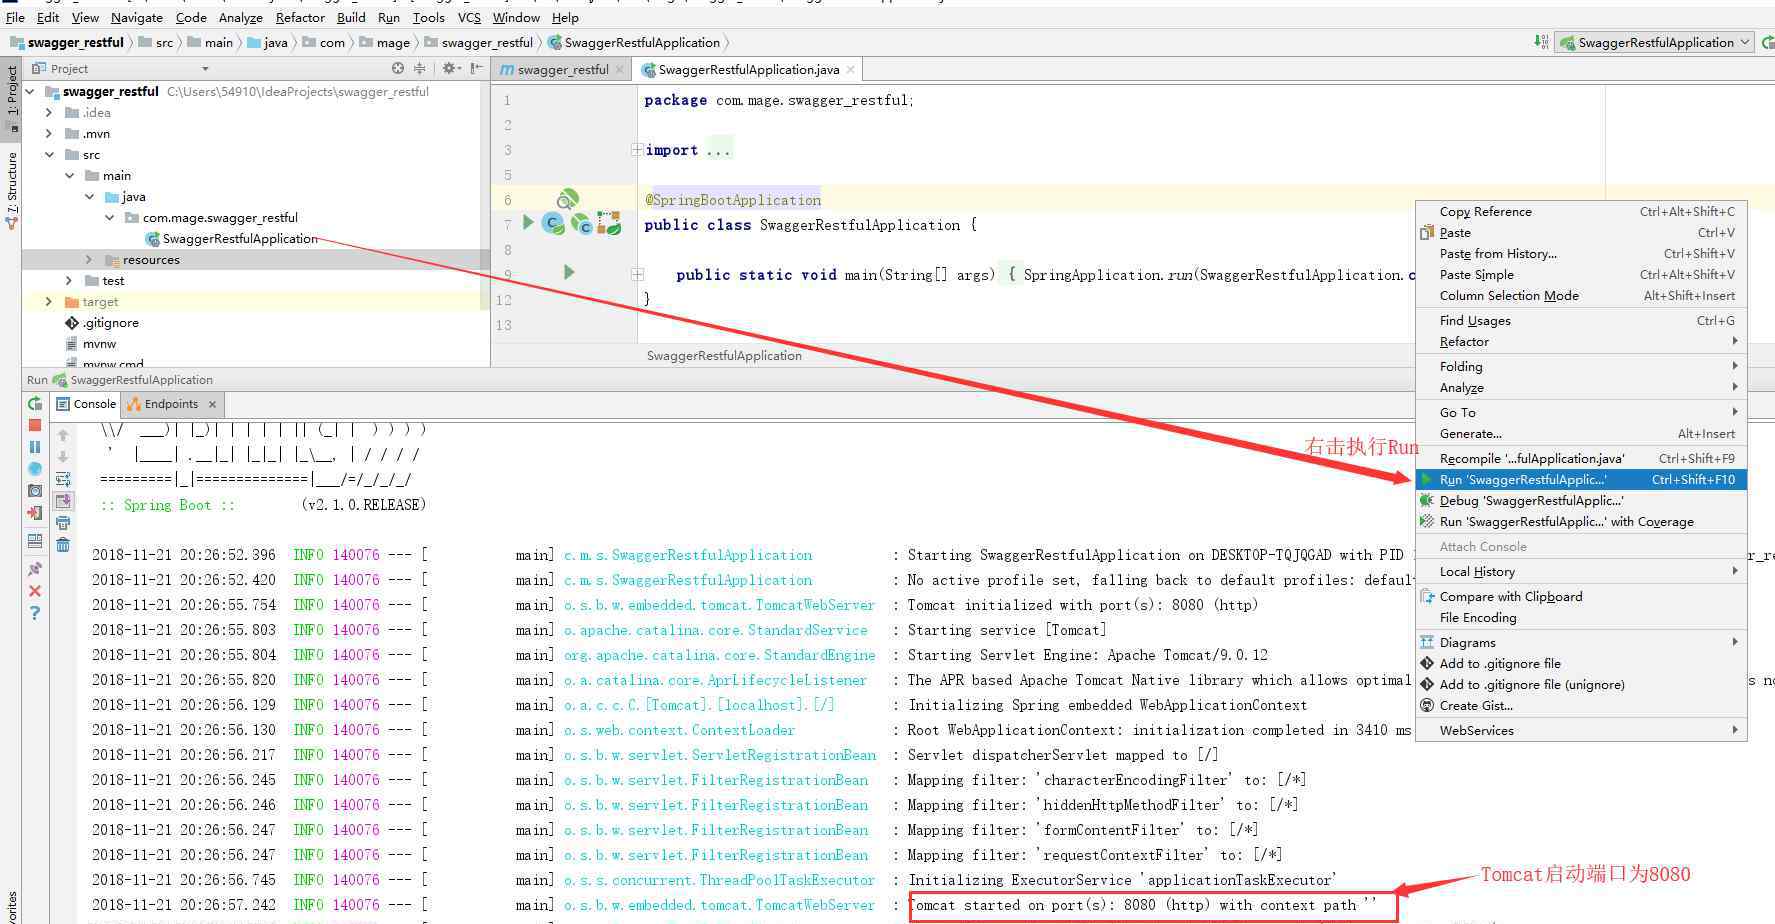Close the SwaggerRestfulApplication.java editor tab
1775x924 pixels.
pyautogui.click(x=851, y=69)
